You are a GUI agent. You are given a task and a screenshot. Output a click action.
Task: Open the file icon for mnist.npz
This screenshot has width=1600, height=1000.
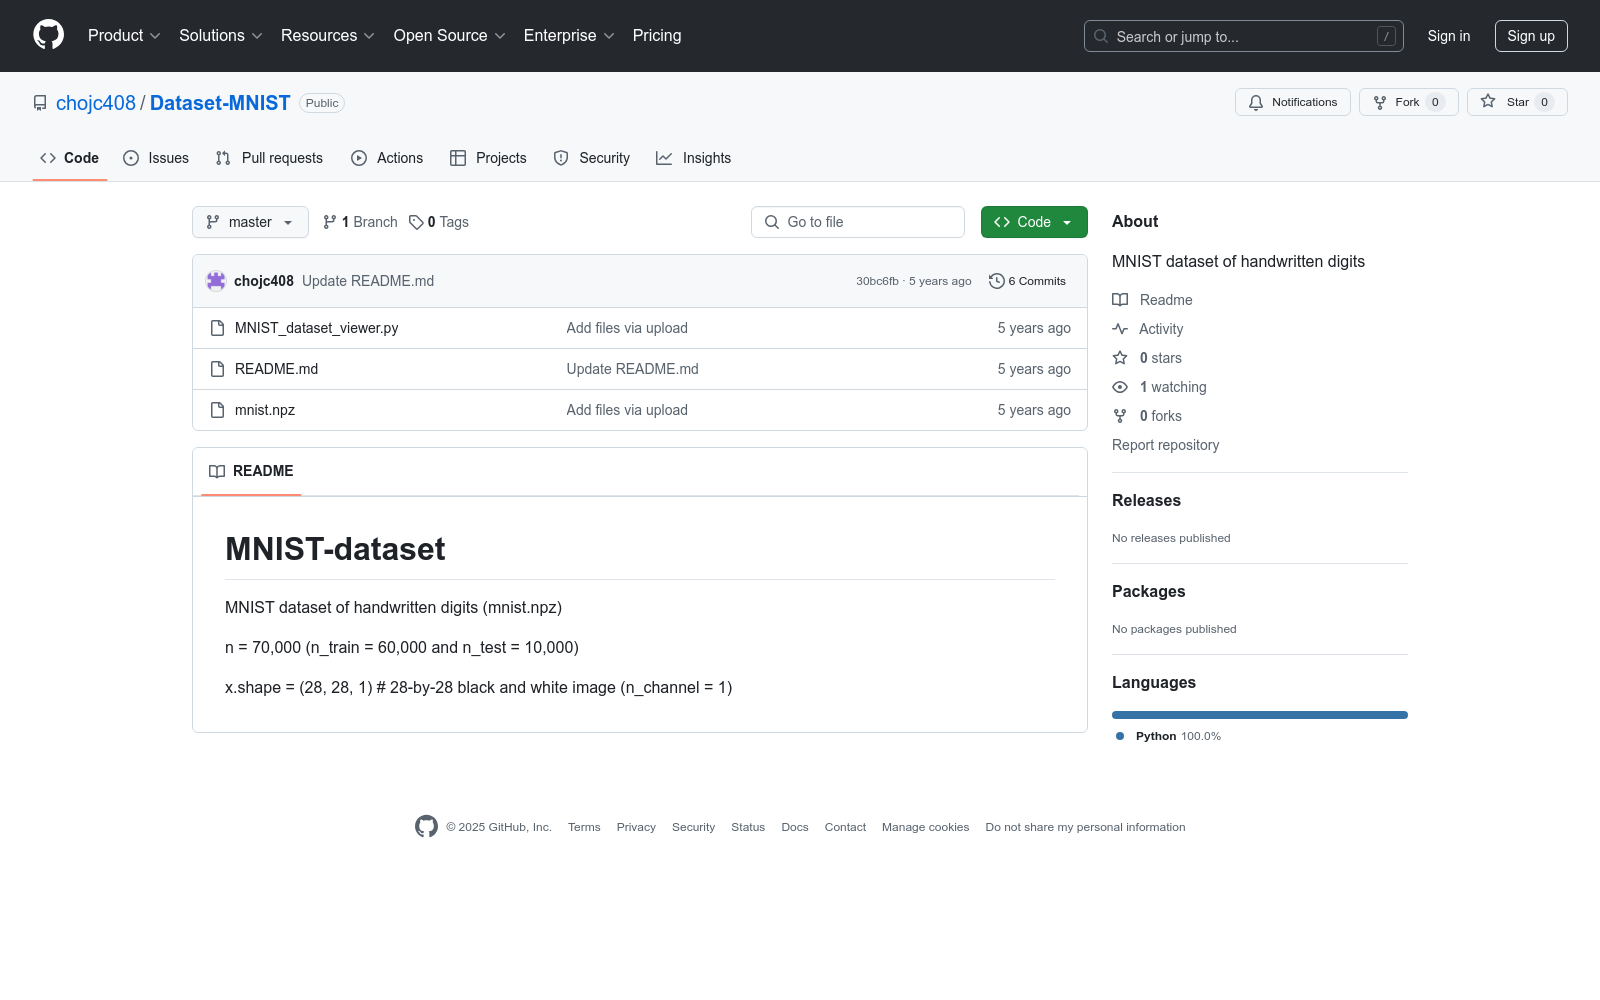(x=217, y=410)
